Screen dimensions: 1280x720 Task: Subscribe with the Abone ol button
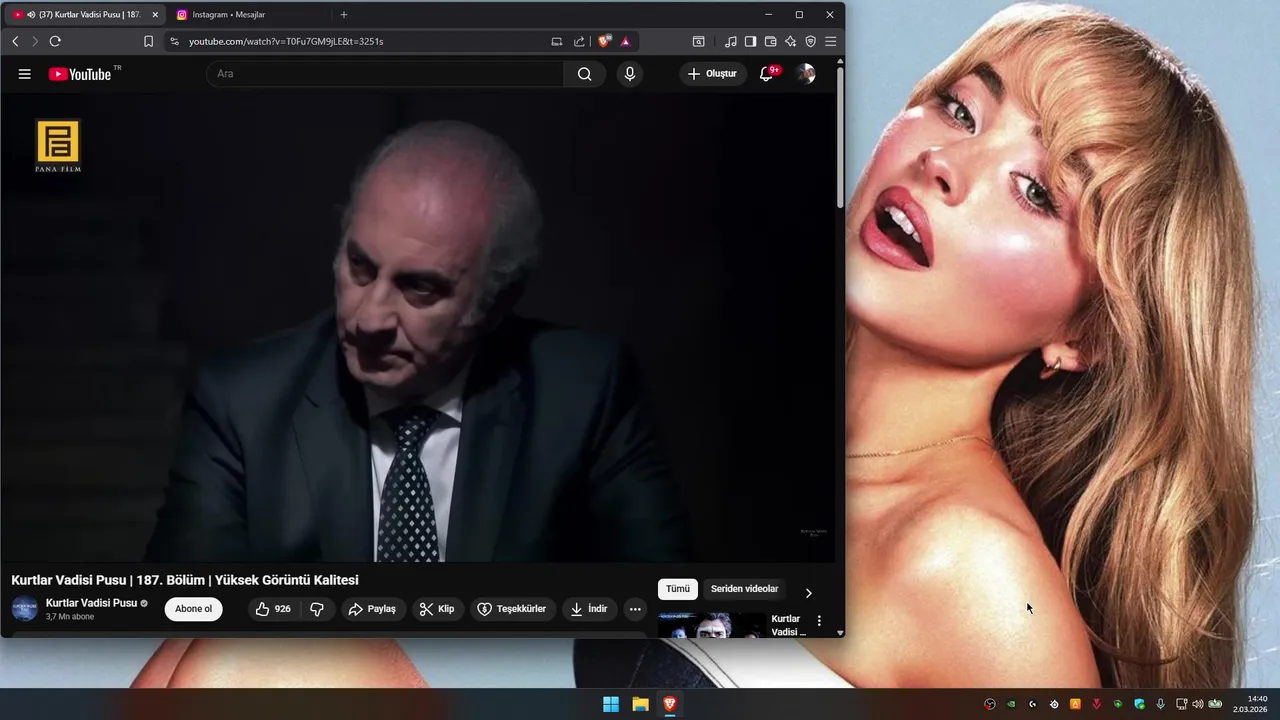pyautogui.click(x=193, y=609)
